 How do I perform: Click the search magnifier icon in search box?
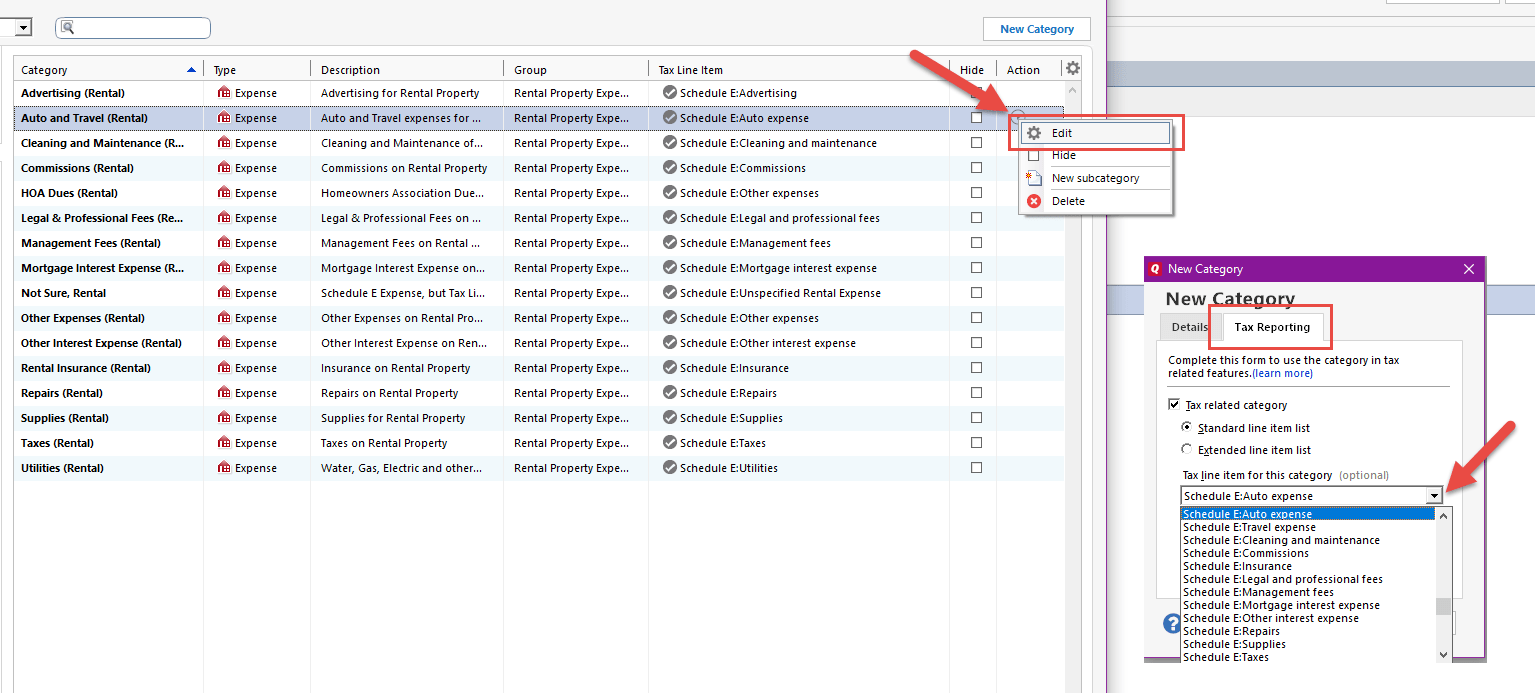(68, 28)
